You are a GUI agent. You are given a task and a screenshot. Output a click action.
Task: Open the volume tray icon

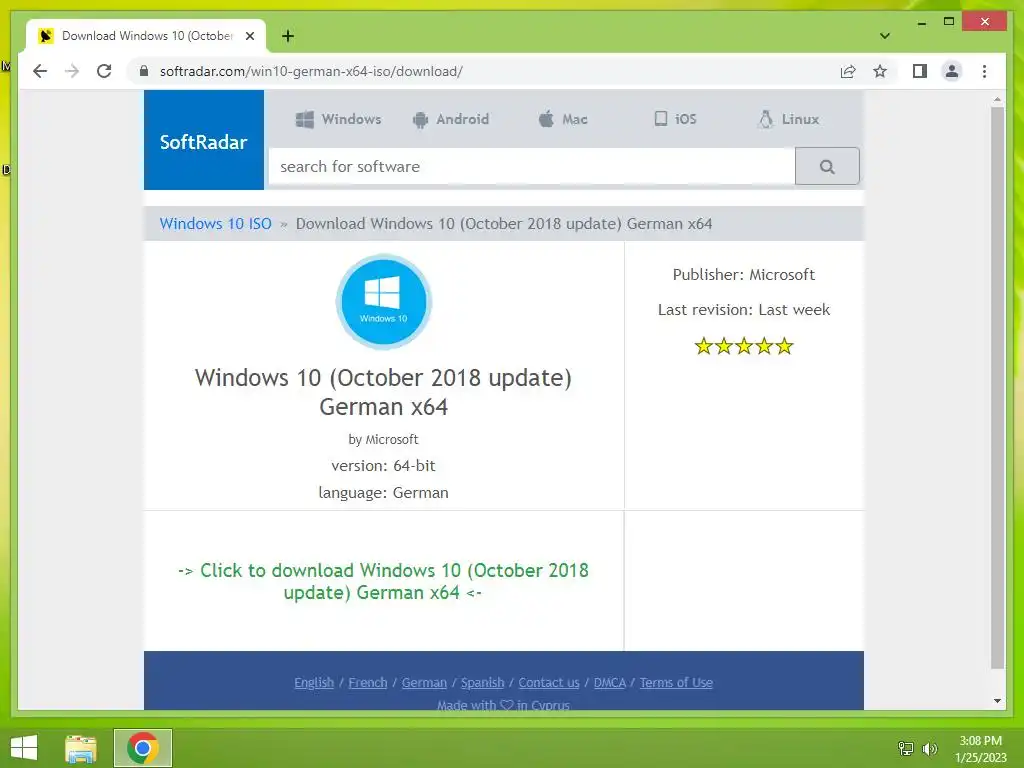(x=929, y=748)
